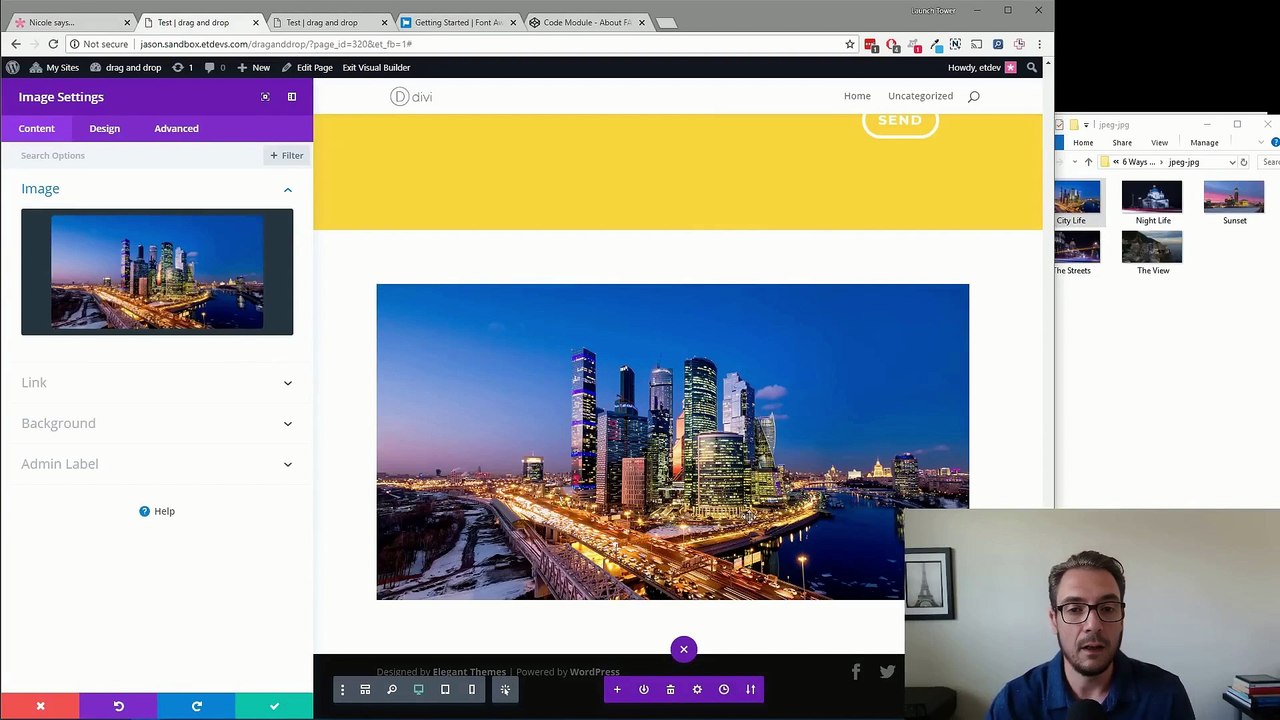Switch to Code Module browser tab
Screen dimensions: 1280x720
586,22
